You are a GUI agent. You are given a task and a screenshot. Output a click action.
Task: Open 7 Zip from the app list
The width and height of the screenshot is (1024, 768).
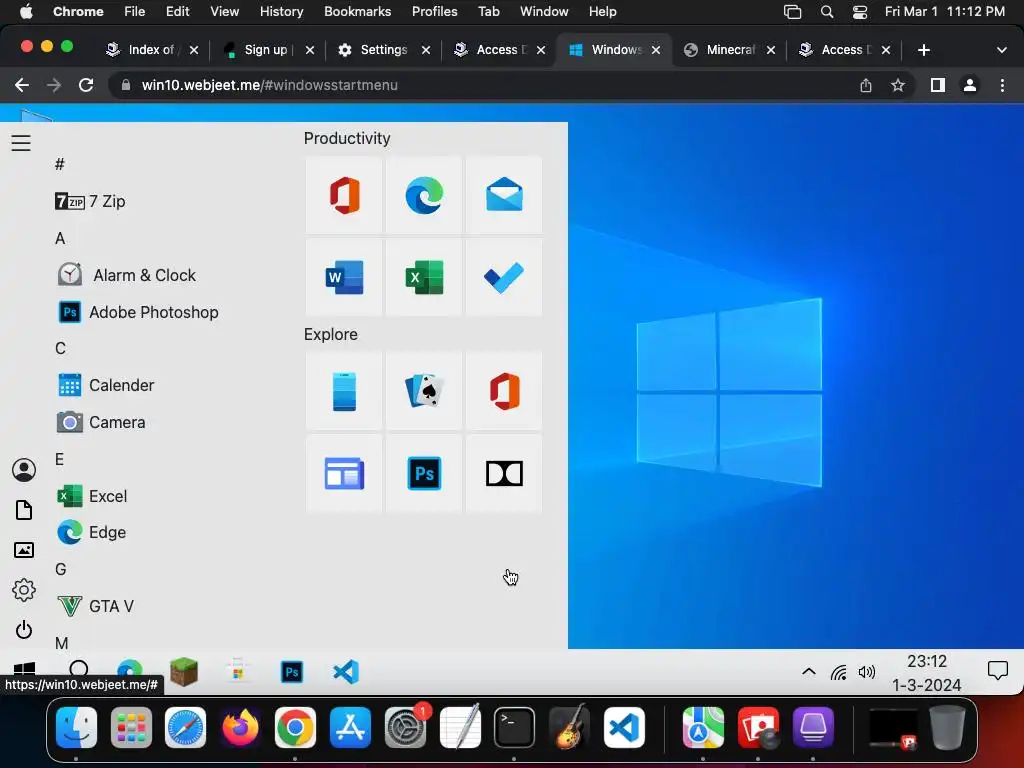(x=90, y=201)
